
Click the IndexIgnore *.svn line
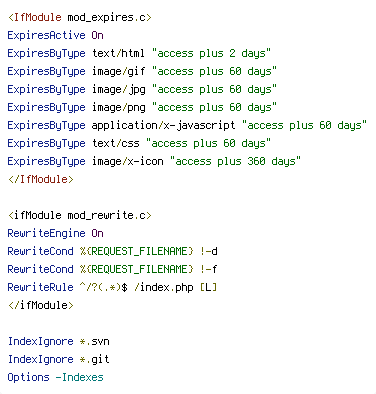(58, 341)
